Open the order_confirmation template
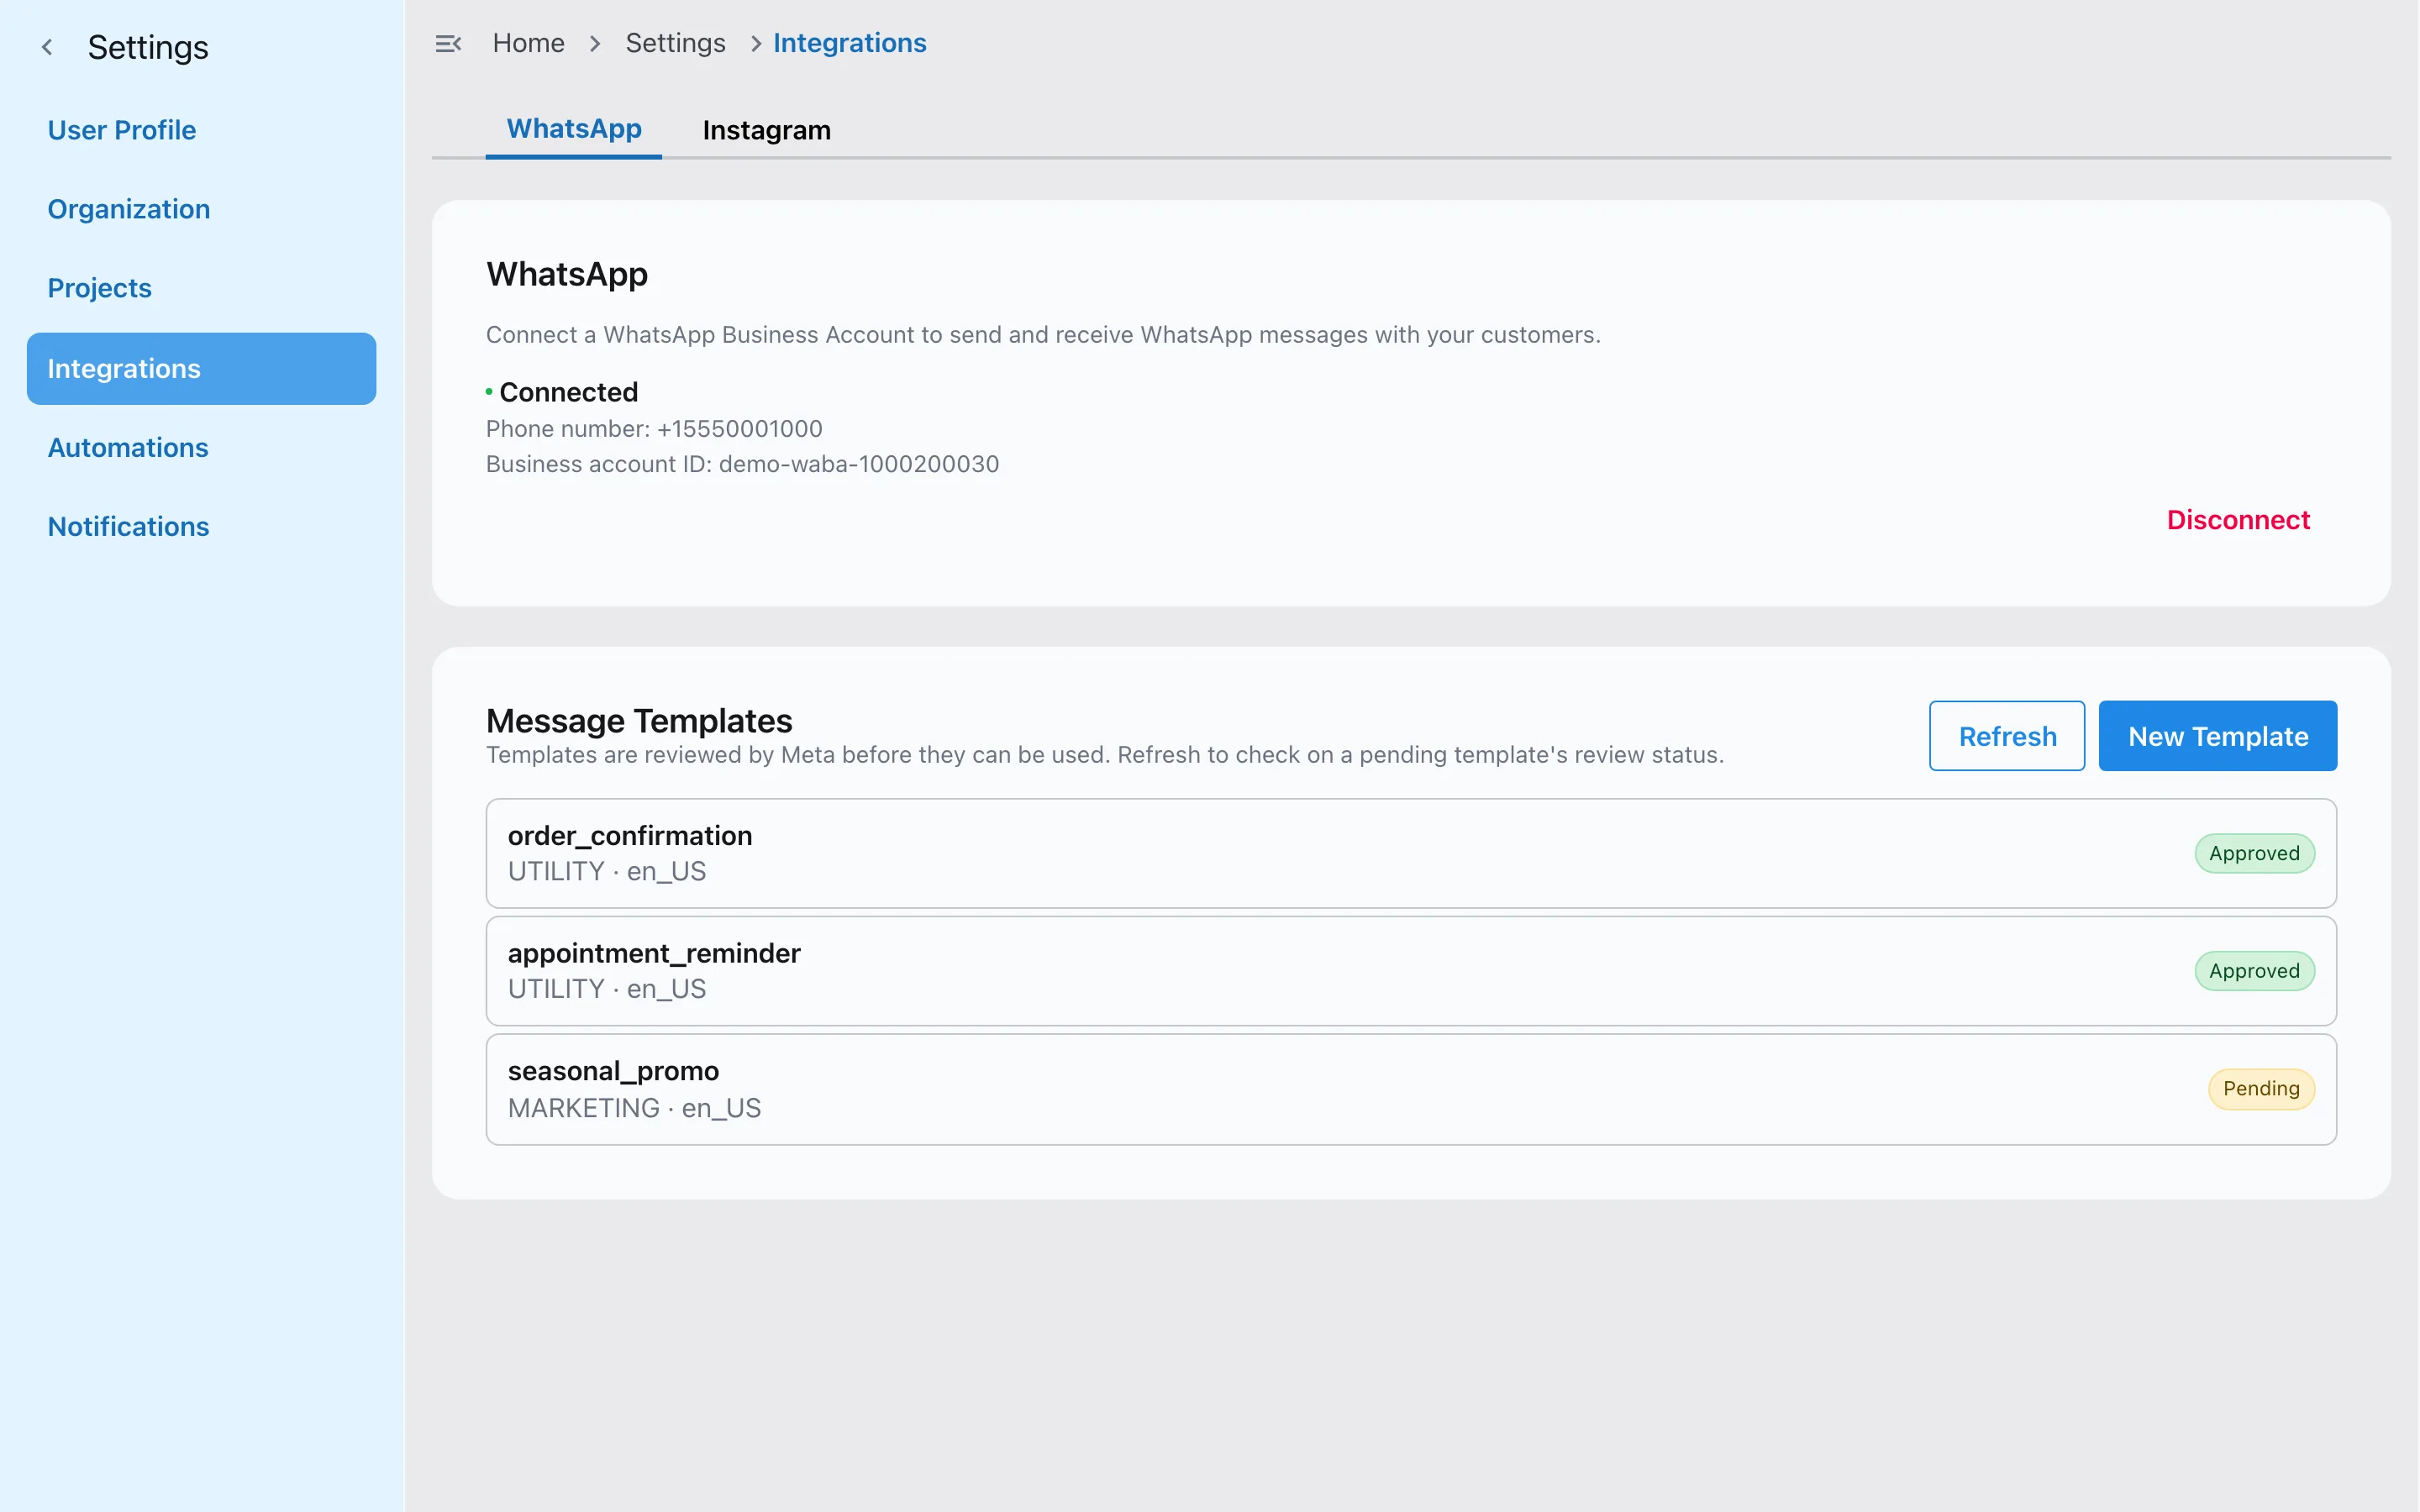The width and height of the screenshot is (2420, 1512). click(1411, 853)
